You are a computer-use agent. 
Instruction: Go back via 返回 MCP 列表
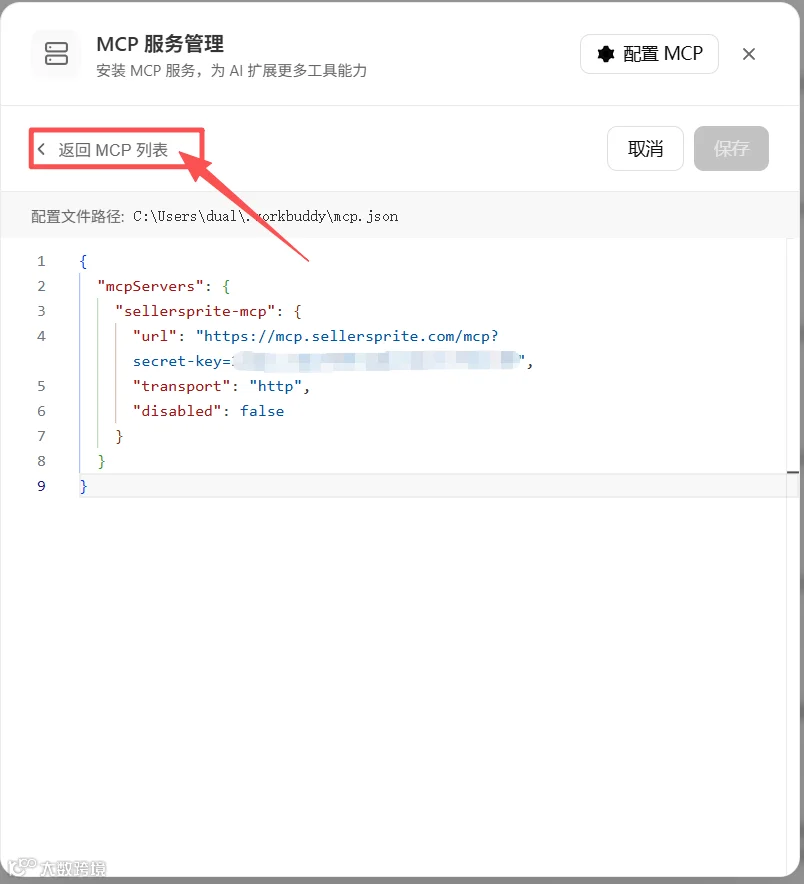tap(103, 150)
